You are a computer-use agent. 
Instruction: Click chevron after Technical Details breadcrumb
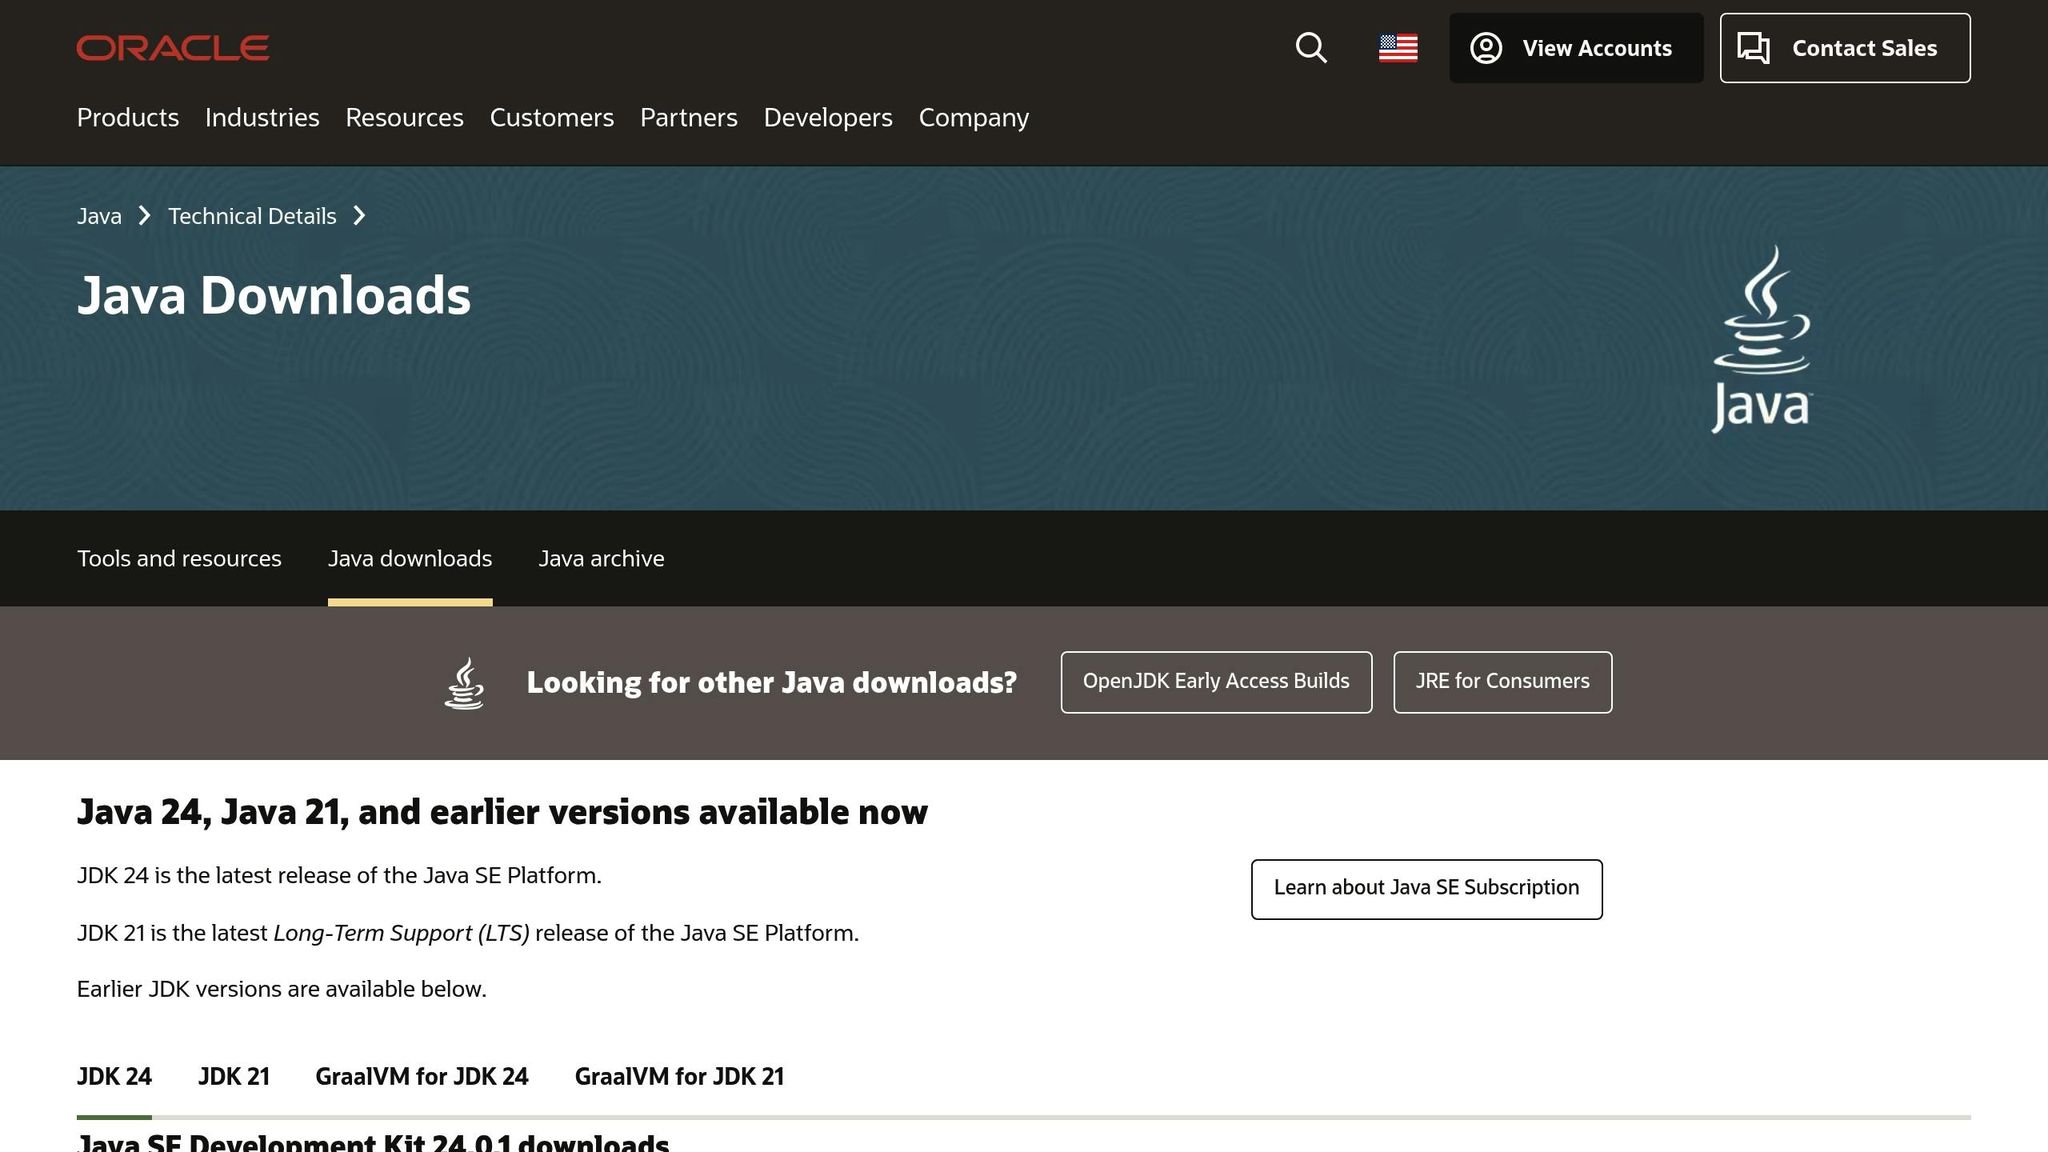360,216
